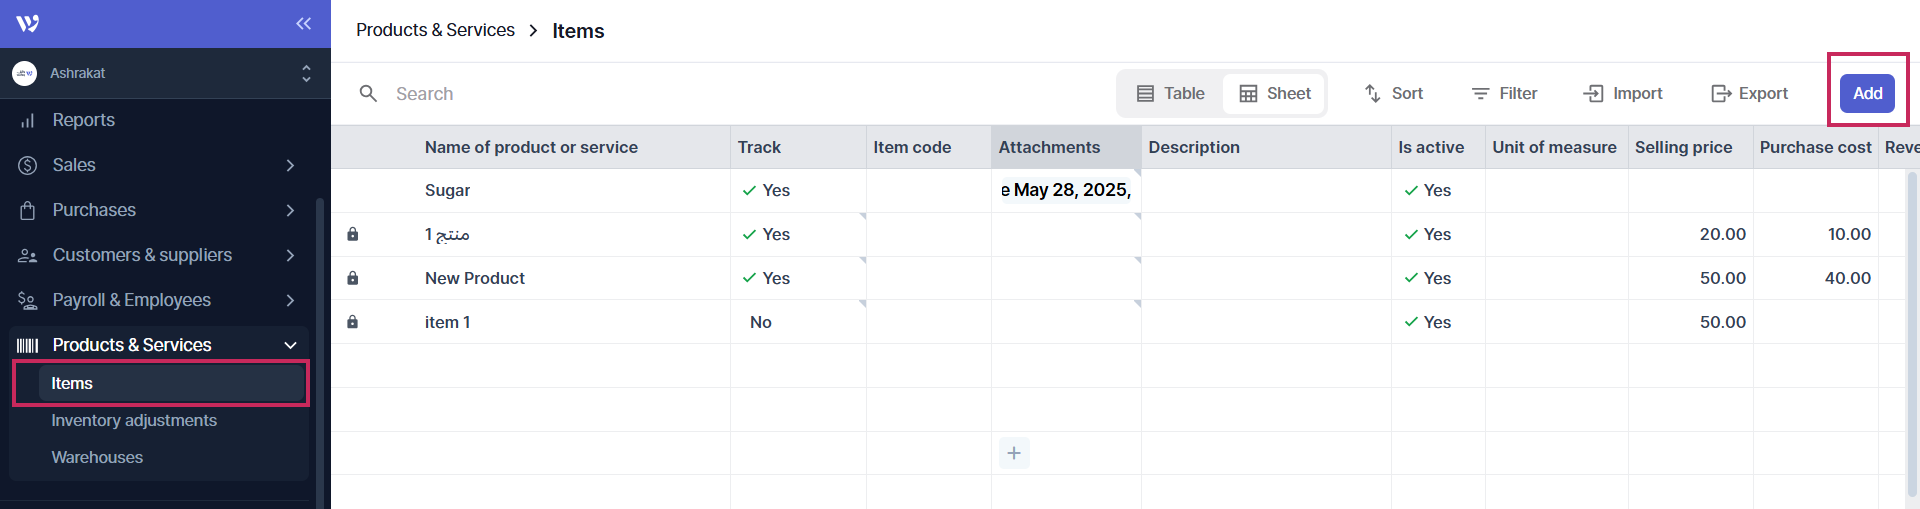Viewport: 1920px width, 509px height.
Task: Expand the Sales menu
Action: [x=290, y=165]
